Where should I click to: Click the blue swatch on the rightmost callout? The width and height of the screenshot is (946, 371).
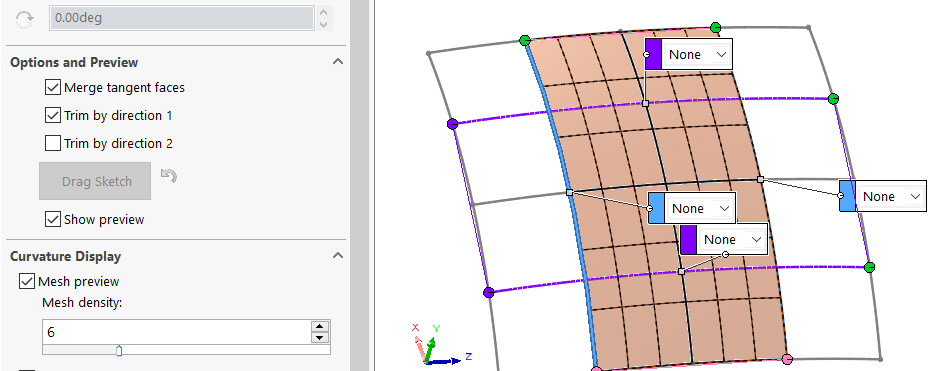click(x=848, y=196)
